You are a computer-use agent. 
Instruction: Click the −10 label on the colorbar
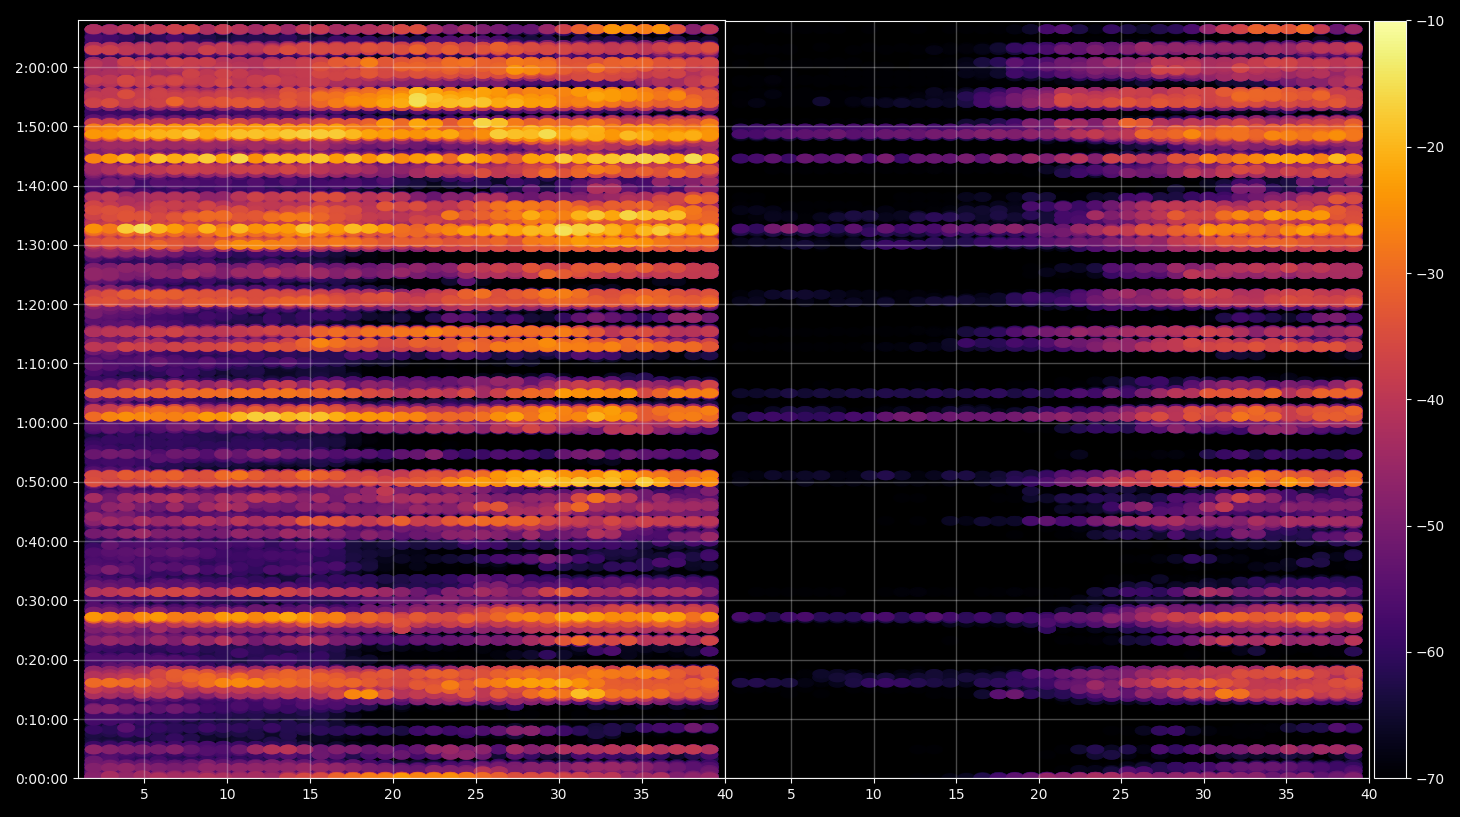click(x=1431, y=21)
